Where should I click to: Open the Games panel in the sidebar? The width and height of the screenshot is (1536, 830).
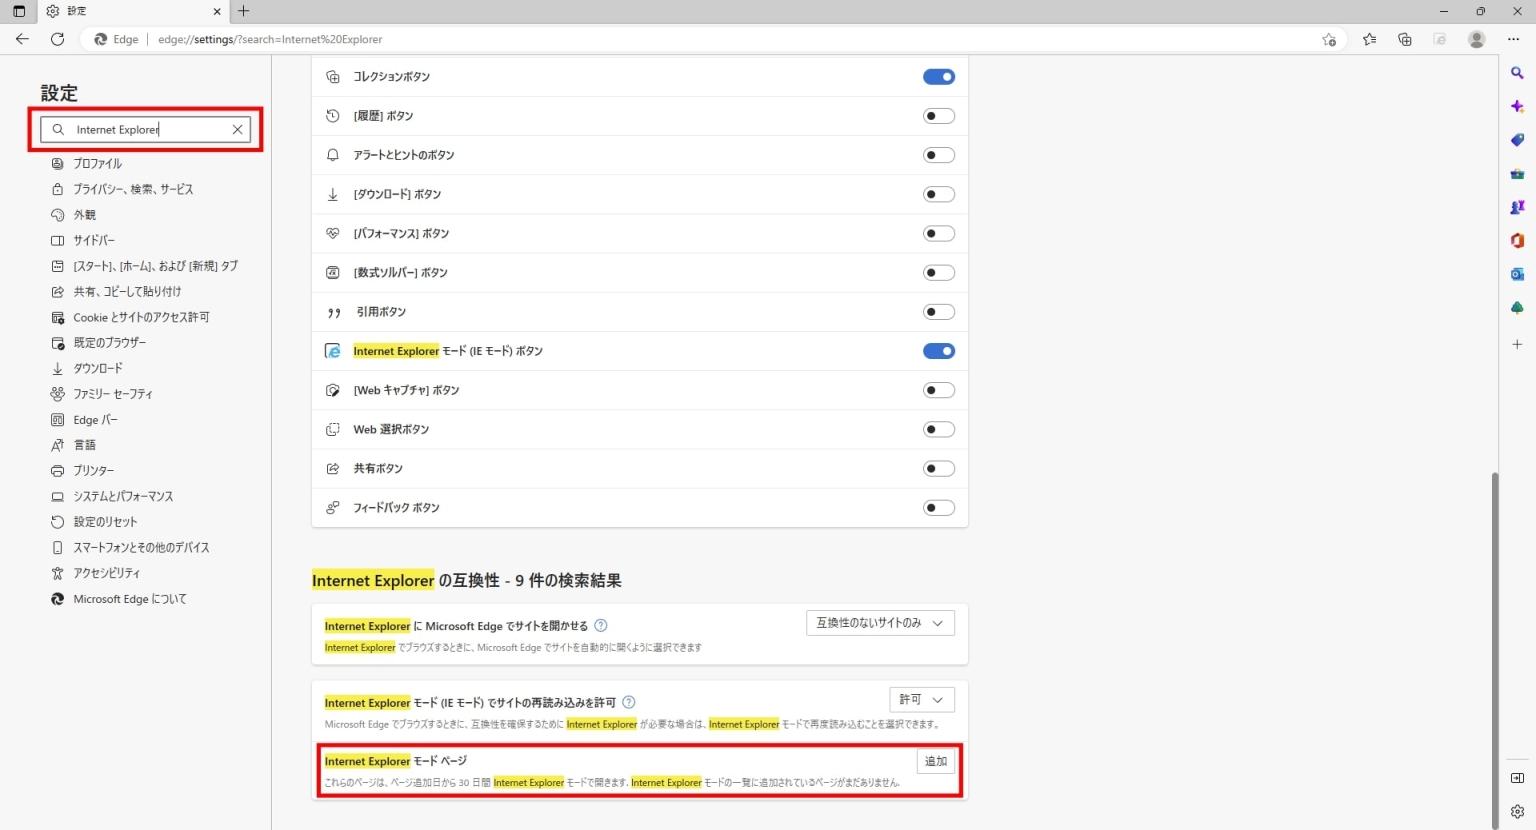[x=1517, y=207]
